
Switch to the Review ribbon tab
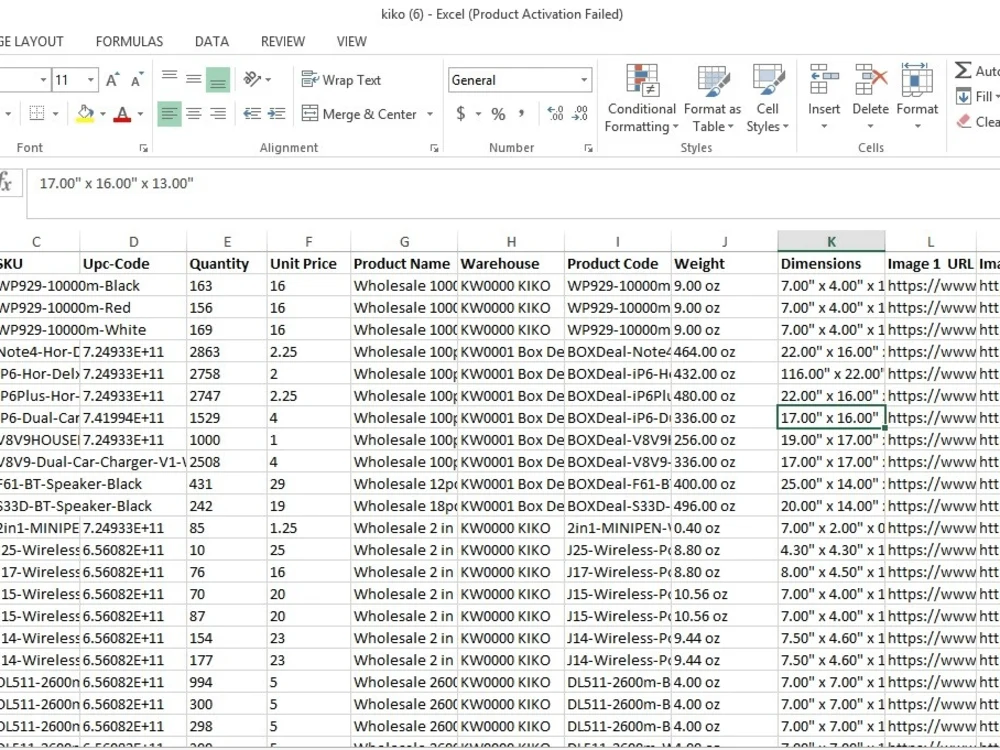click(x=283, y=41)
